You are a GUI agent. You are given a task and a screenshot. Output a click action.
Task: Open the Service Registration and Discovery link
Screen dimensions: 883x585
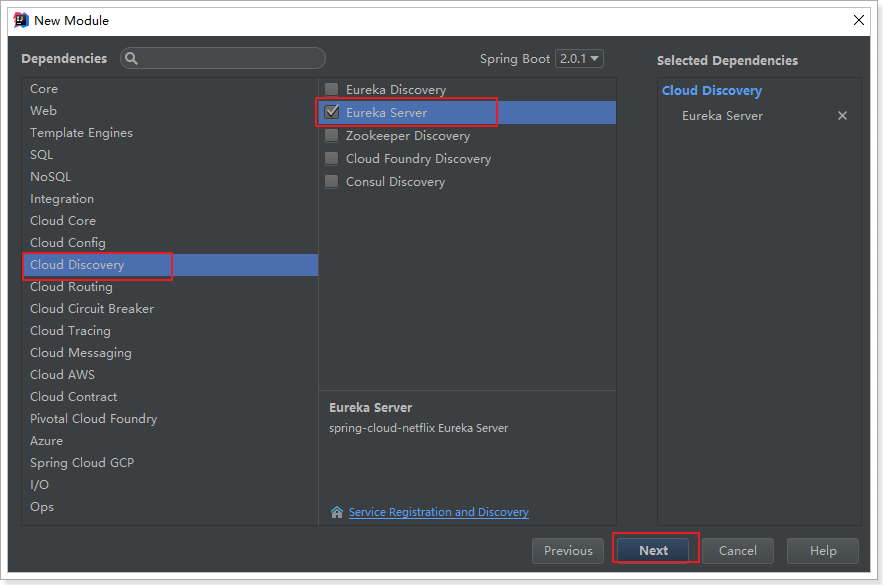click(439, 512)
